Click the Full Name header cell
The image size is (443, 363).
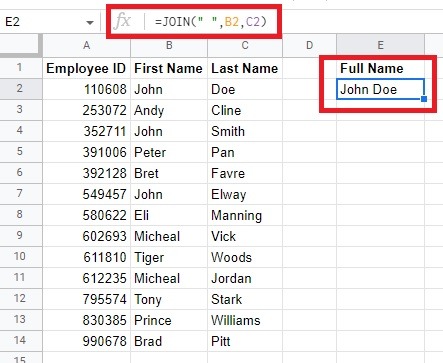coord(380,68)
